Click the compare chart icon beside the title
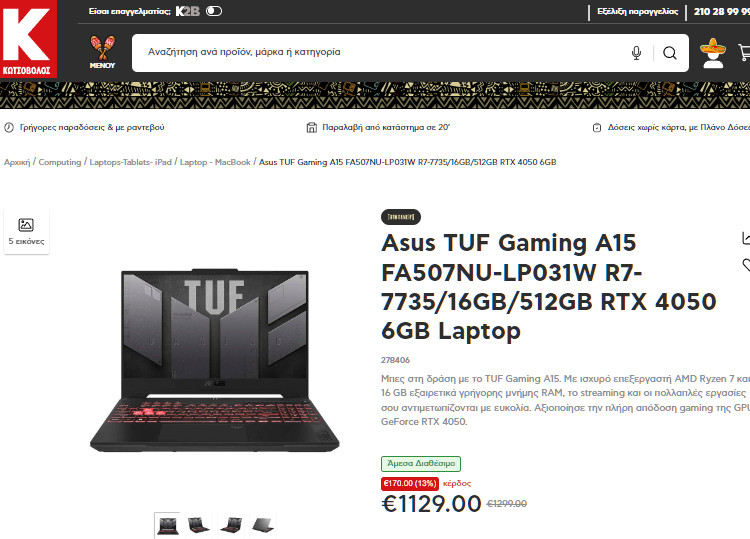750x539 pixels. (x=746, y=238)
